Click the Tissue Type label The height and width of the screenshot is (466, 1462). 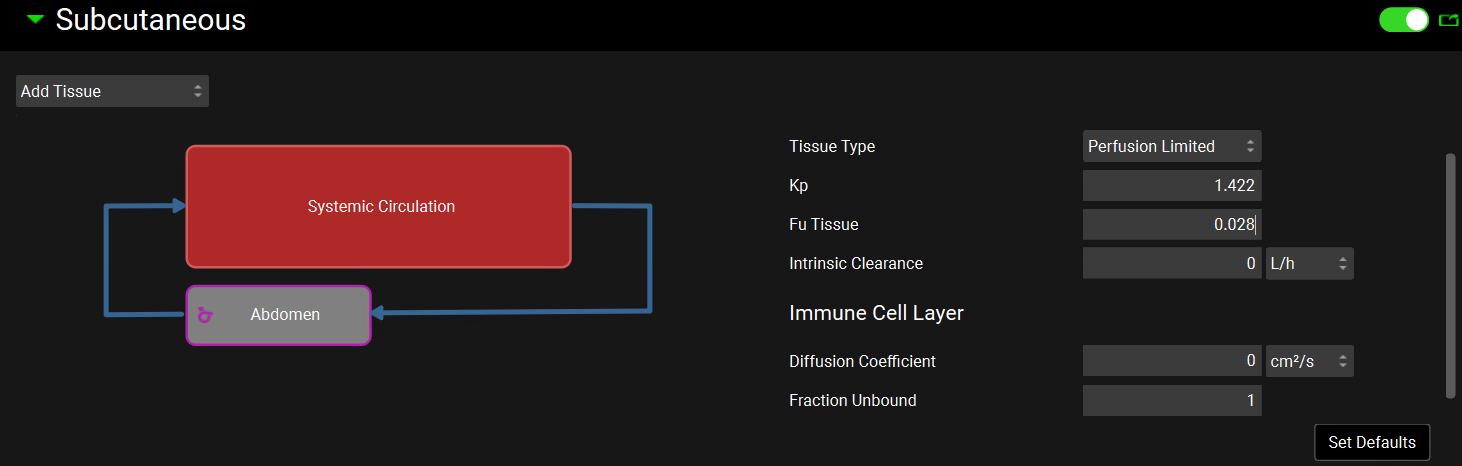tap(832, 147)
